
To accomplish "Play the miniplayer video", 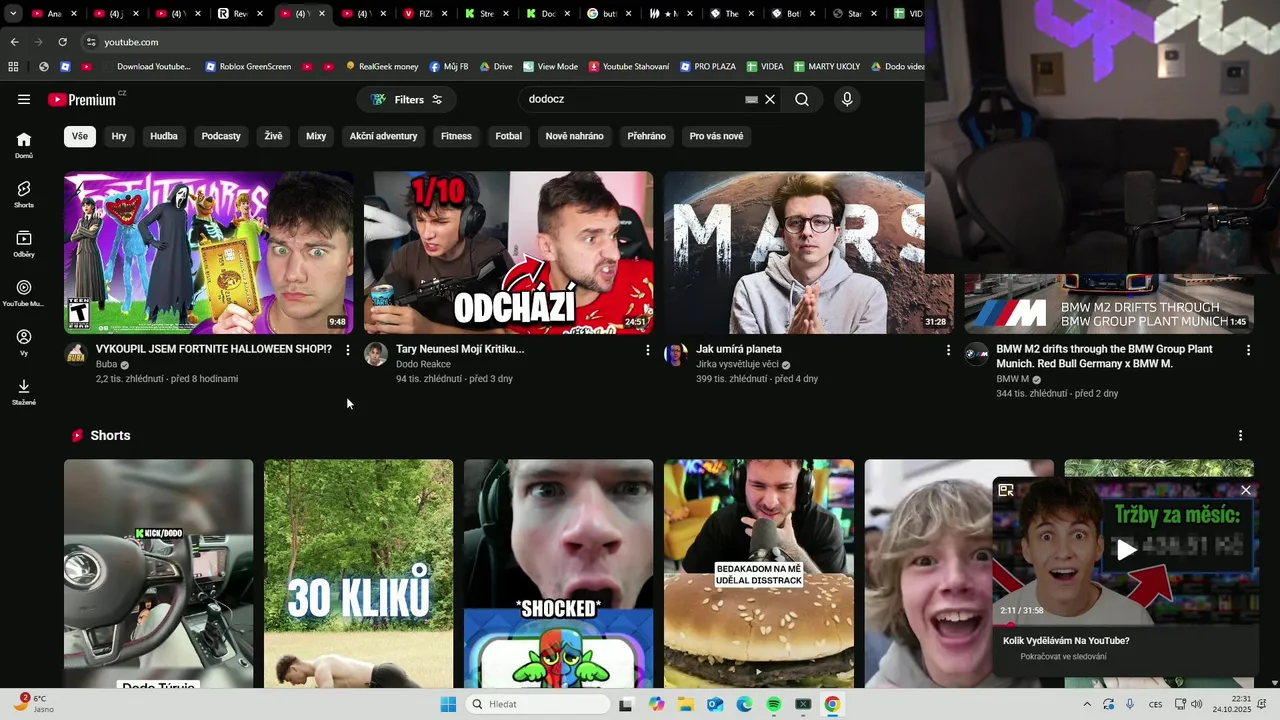I will [1126, 549].
